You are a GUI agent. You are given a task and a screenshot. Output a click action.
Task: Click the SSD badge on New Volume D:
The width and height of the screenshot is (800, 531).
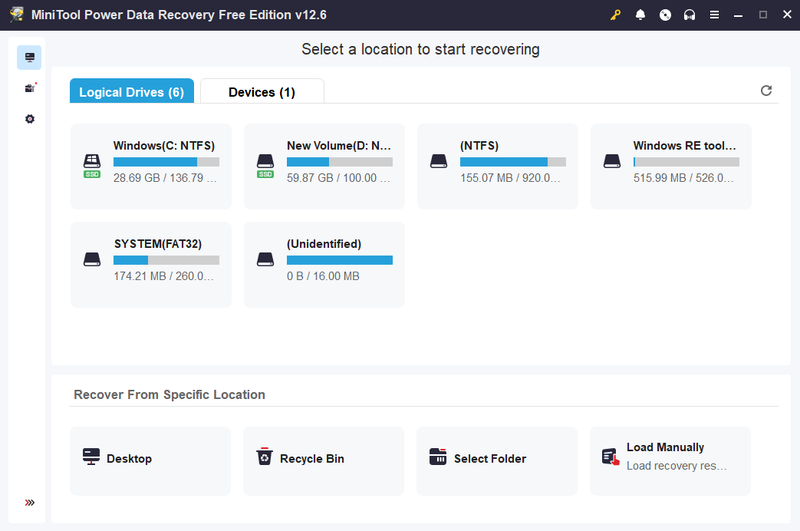point(265,174)
